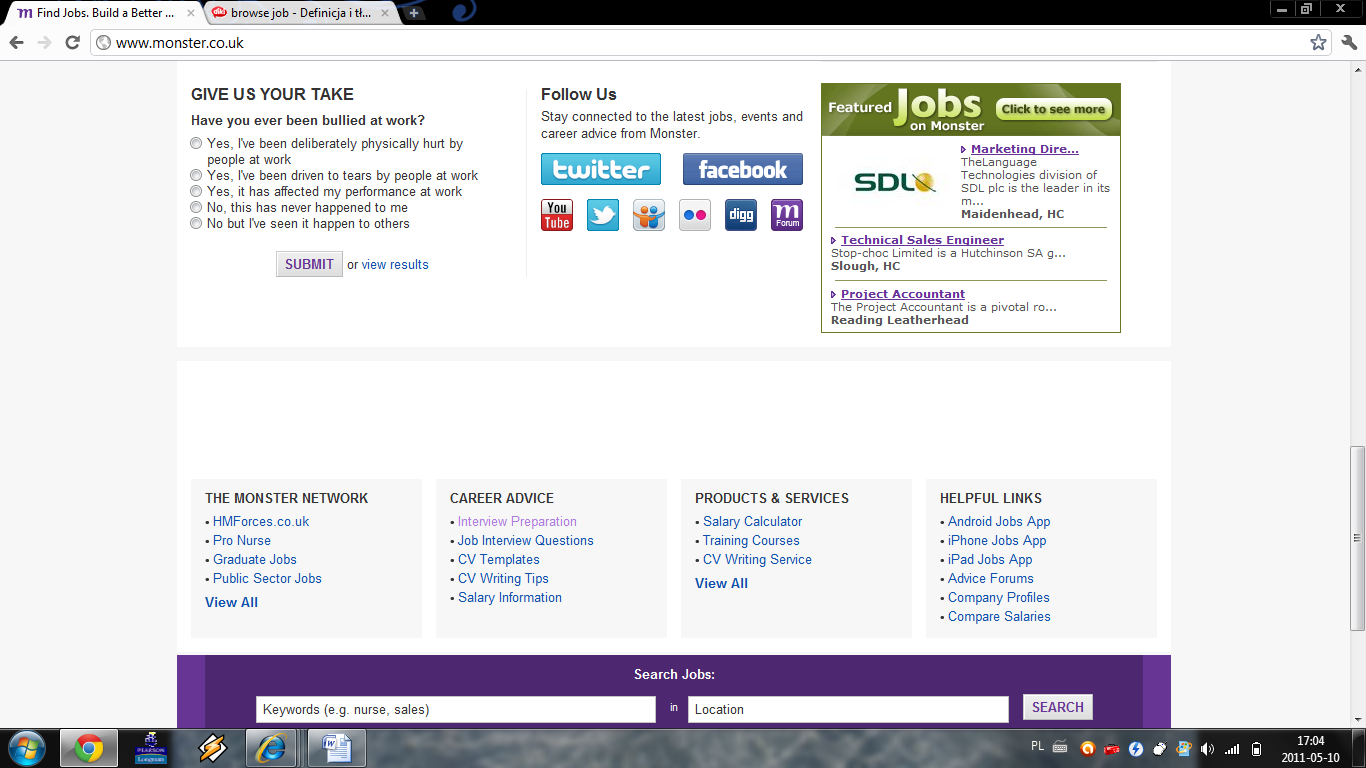Follow Monster via the large Twitter button
1366x768 pixels.
point(600,169)
